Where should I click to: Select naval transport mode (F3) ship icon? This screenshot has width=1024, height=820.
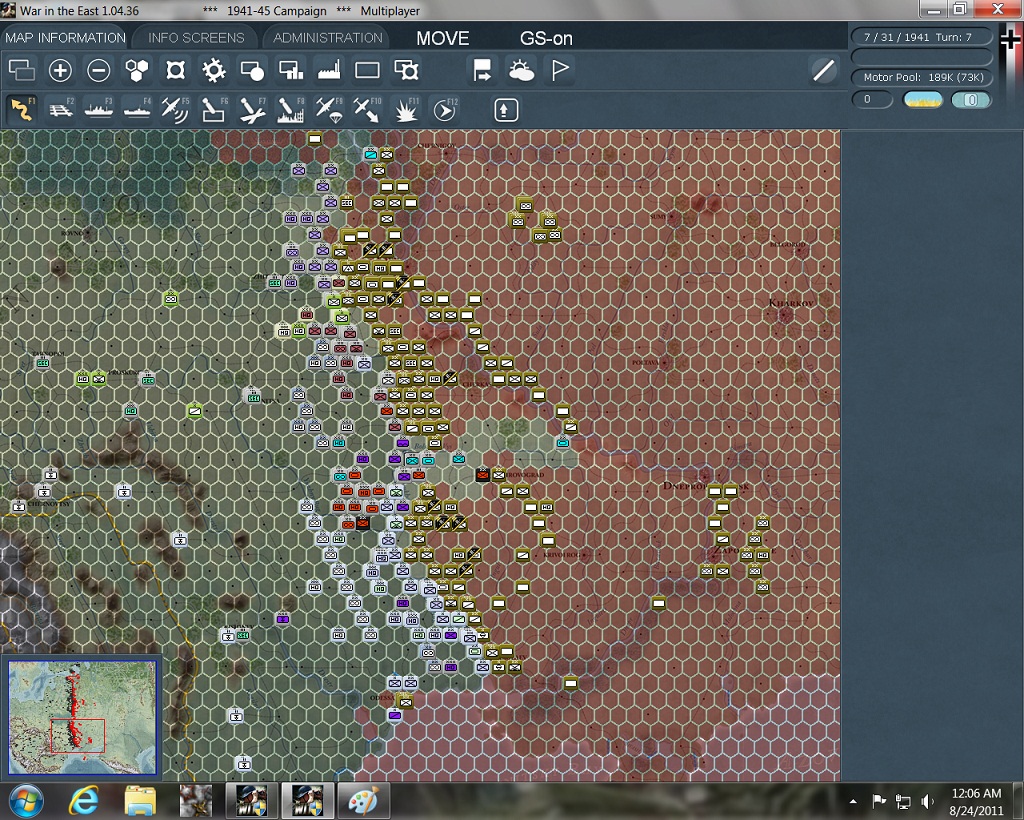pos(99,110)
